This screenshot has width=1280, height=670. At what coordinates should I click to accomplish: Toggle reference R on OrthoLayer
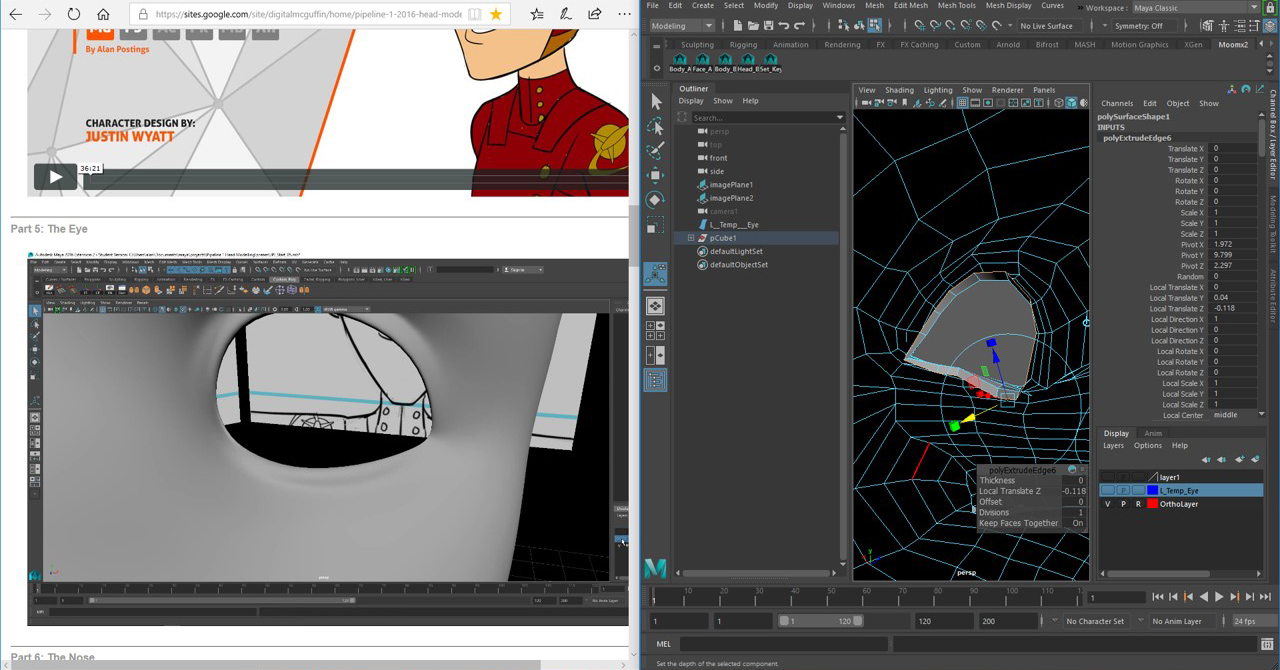coord(1138,504)
